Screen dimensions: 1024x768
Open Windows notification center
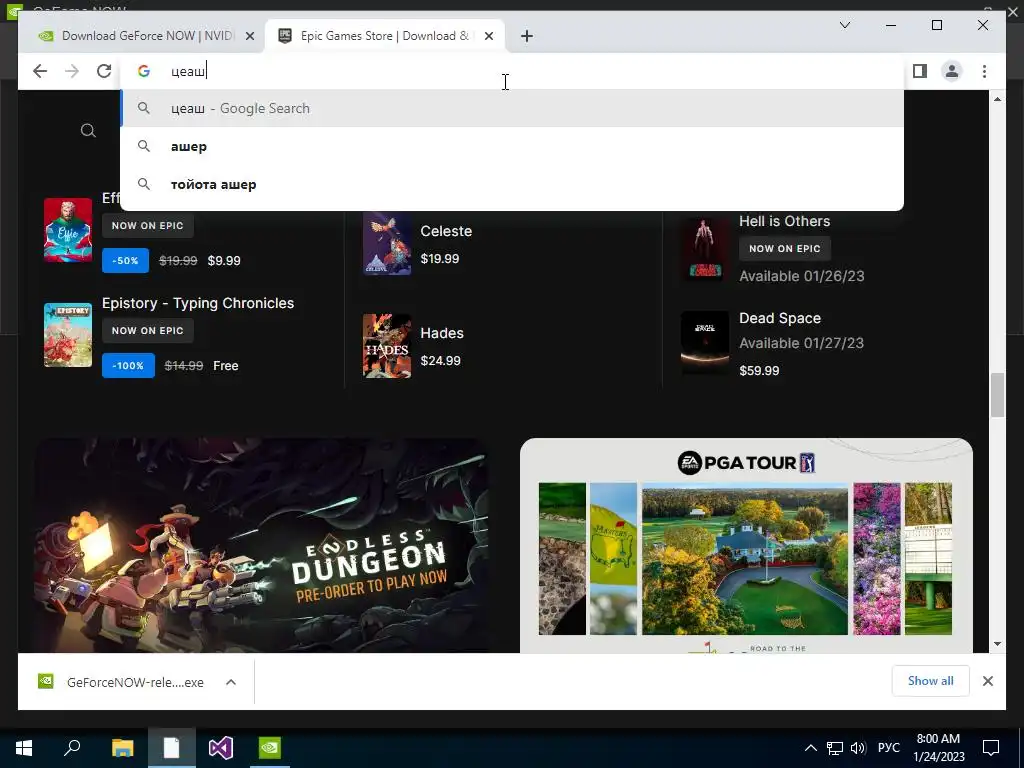991,748
